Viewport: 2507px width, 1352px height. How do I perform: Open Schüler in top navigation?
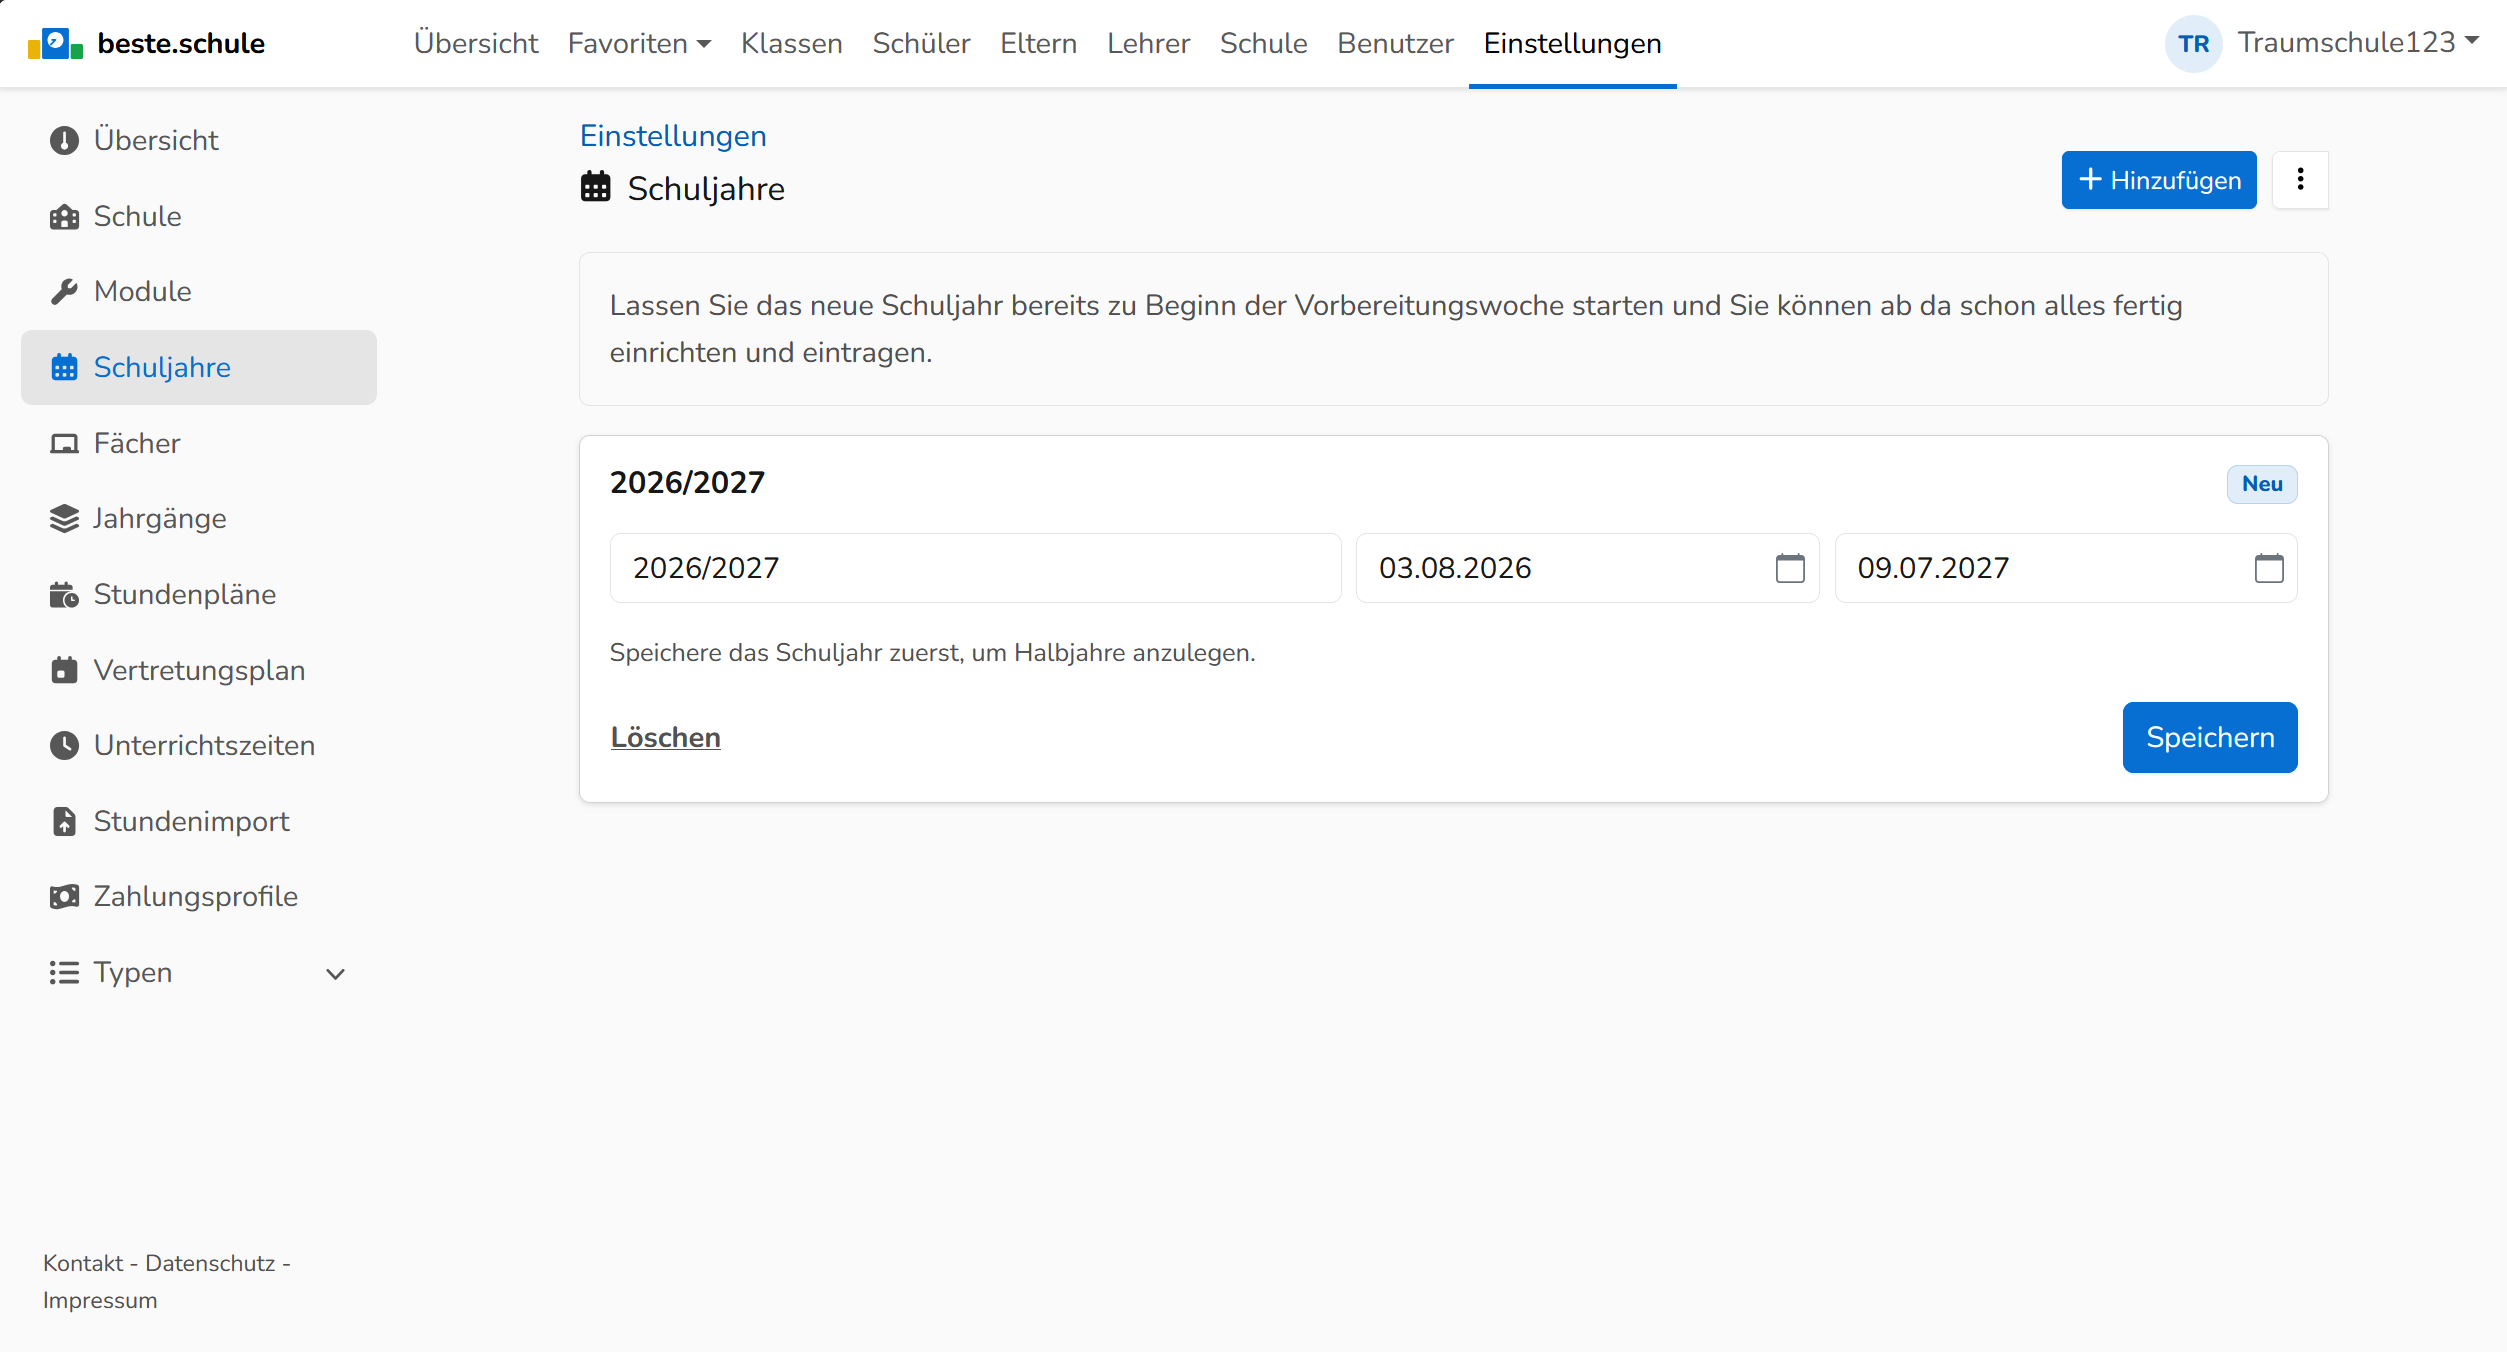pos(921,44)
